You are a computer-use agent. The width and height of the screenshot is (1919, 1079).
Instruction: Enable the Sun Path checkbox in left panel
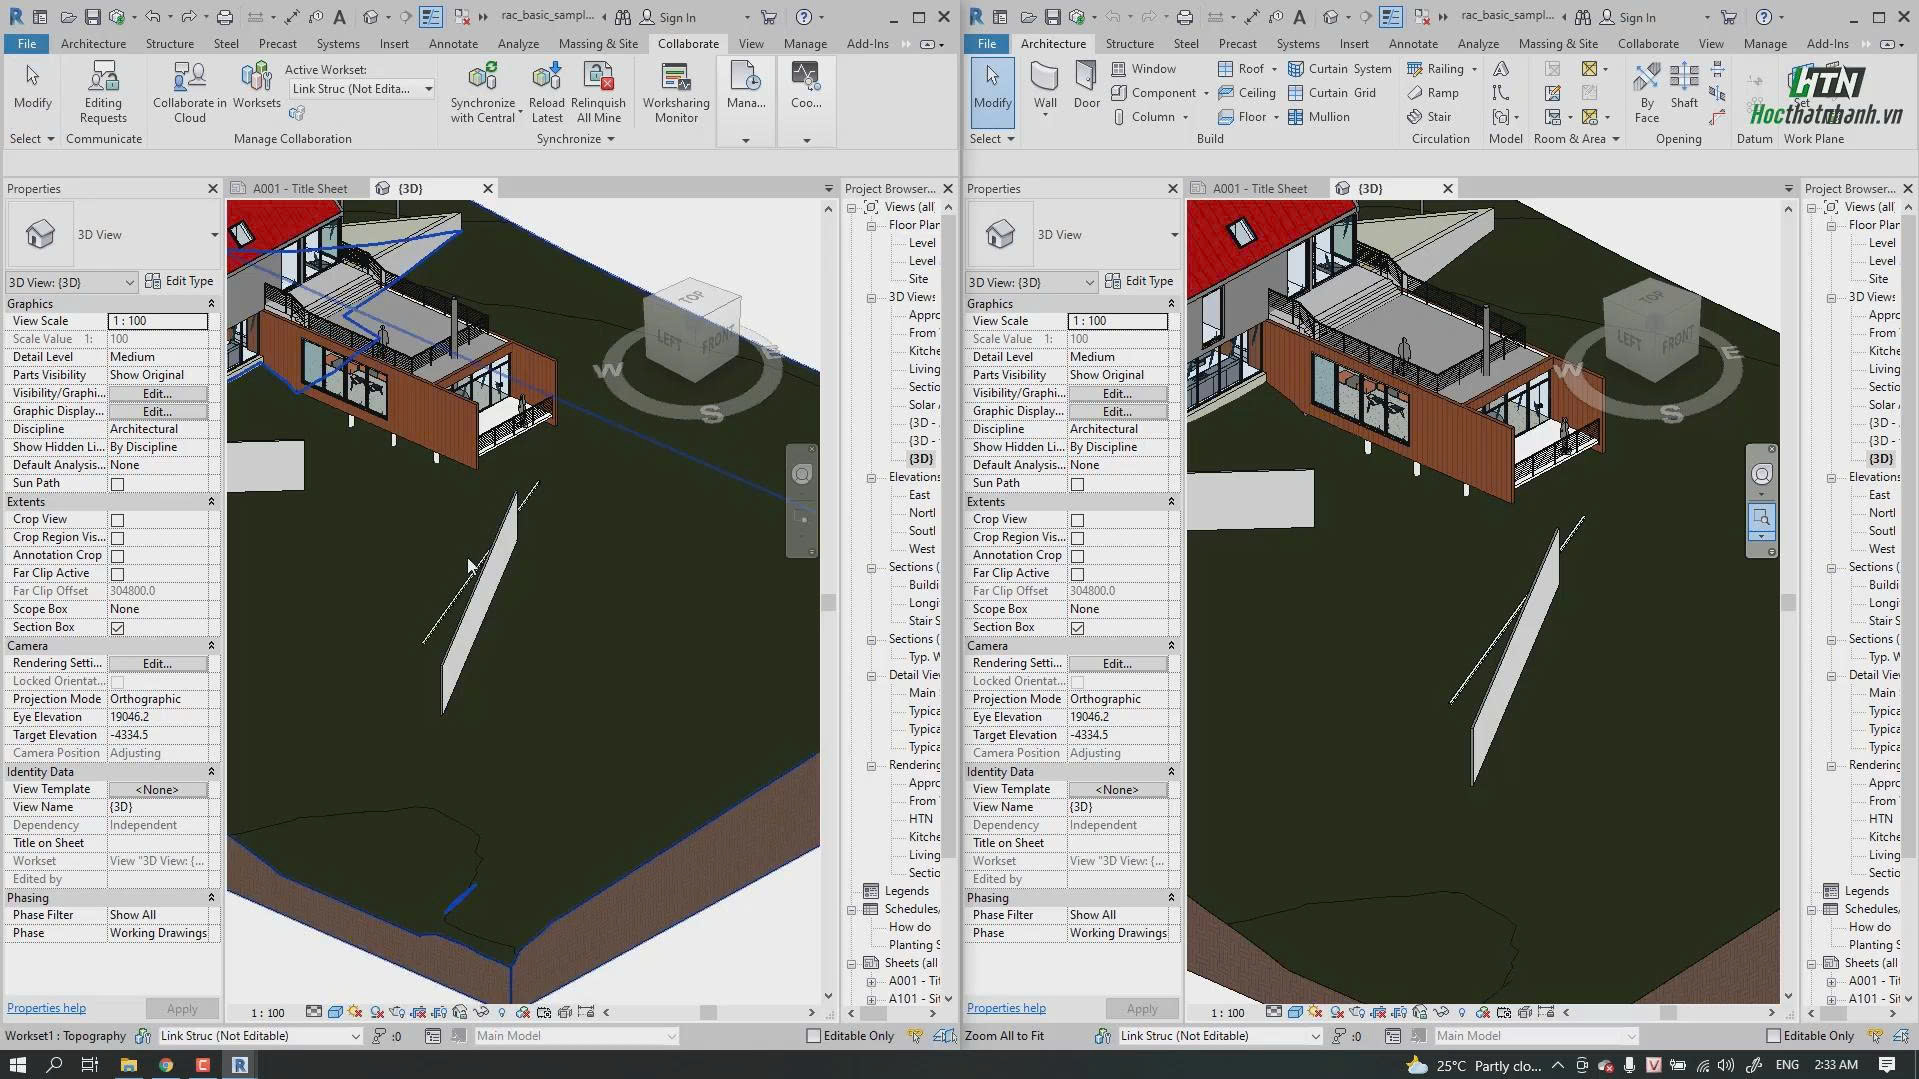point(117,484)
